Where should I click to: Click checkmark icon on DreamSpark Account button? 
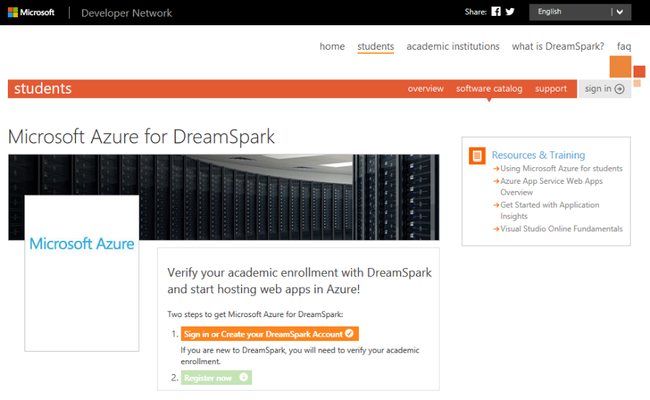(349, 333)
